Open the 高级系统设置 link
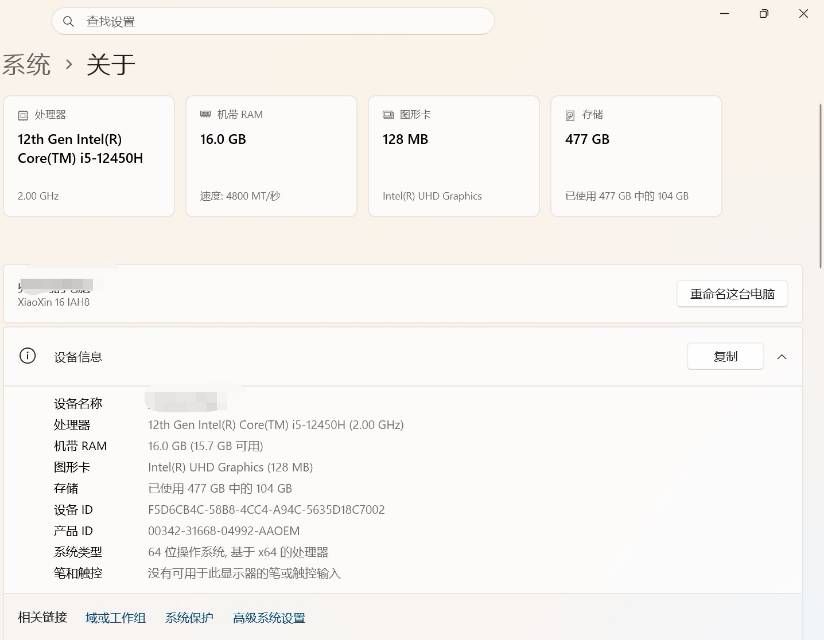Image resolution: width=824 pixels, height=640 pixels. pyautogui.click(x=269, y=618)
